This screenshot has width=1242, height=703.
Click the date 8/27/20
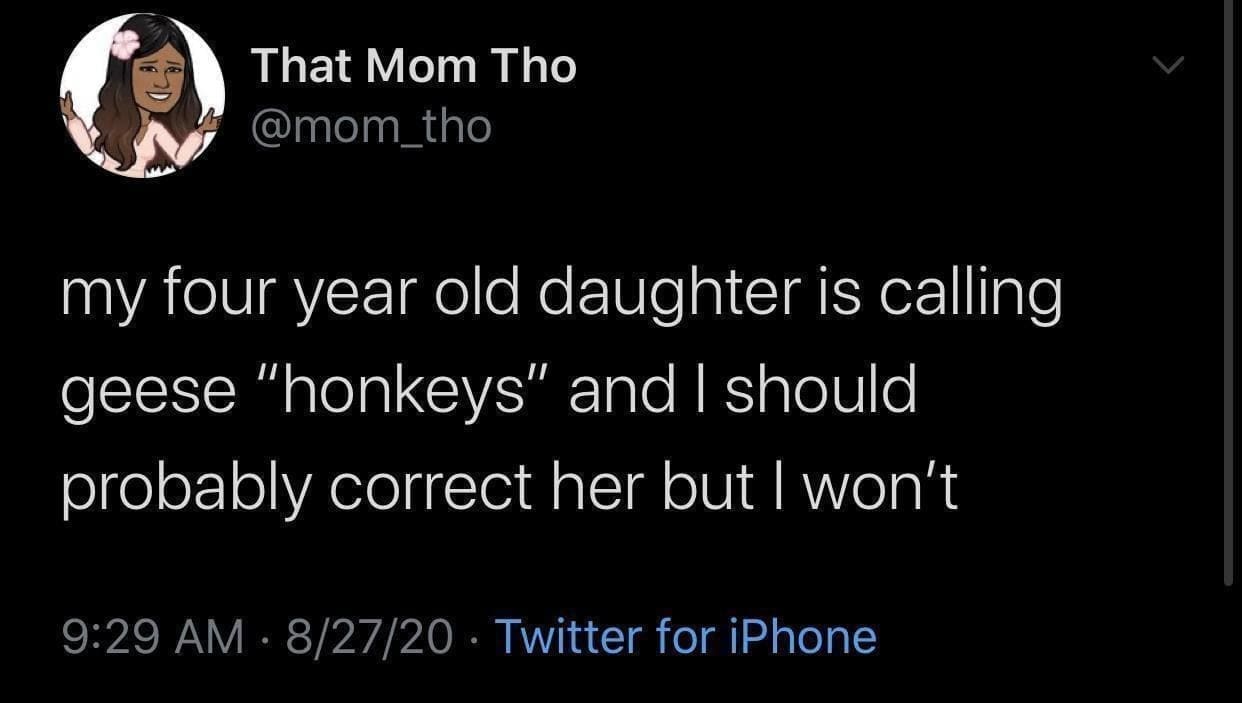pyautogui.click(x=368, y=636)
